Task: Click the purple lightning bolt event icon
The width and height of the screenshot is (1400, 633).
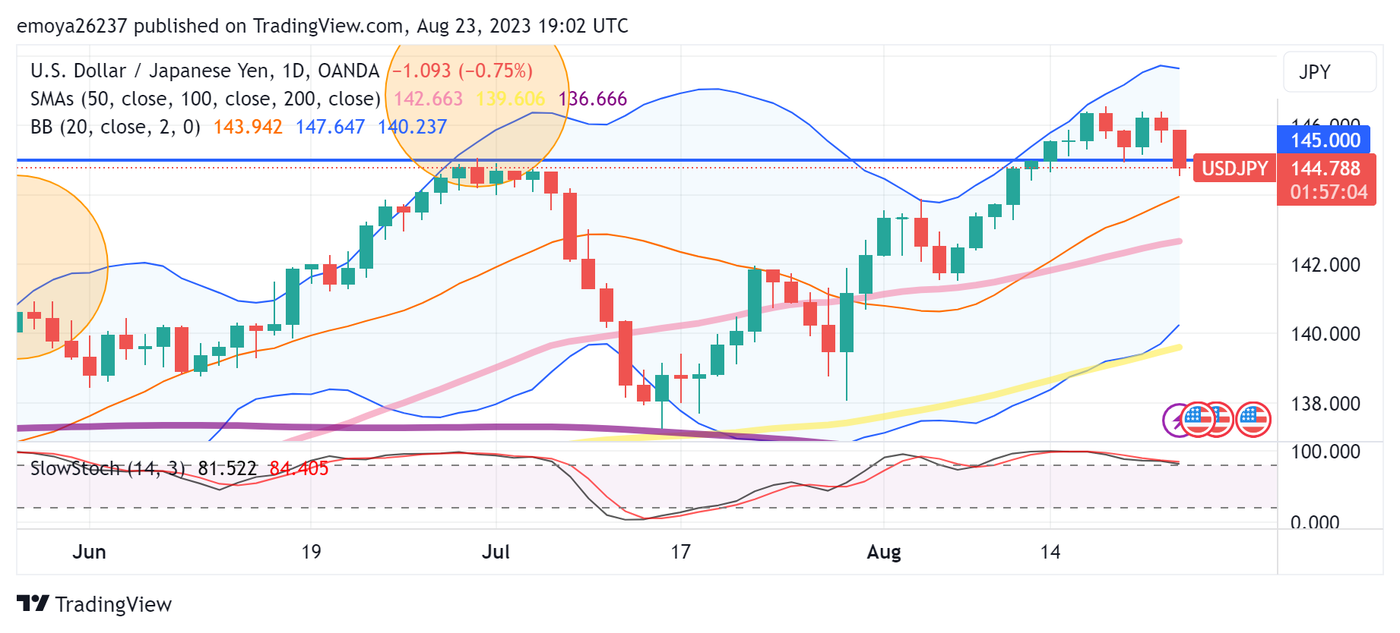Action: pyautogui.click(x=1177, y=420)
